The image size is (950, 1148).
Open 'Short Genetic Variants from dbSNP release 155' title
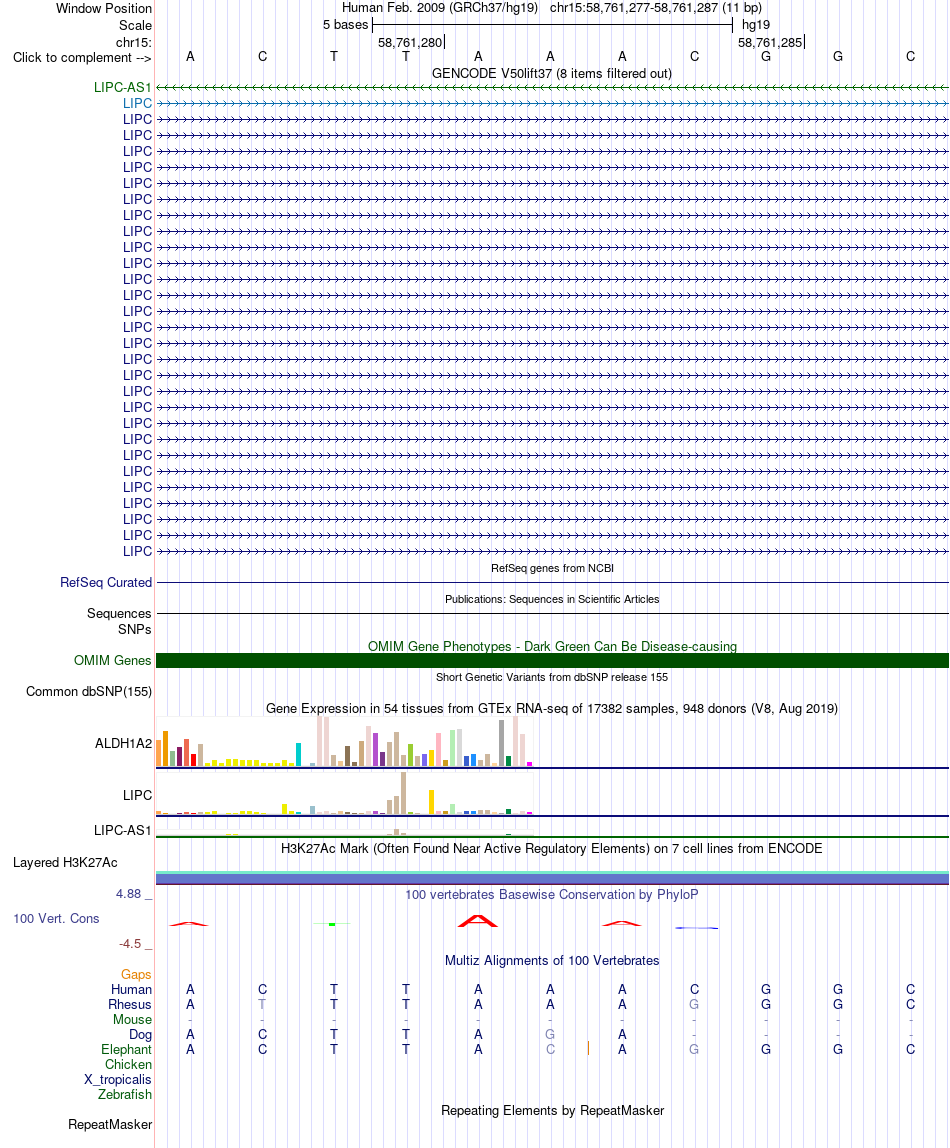pyautogui.click(x=552, y=677)
